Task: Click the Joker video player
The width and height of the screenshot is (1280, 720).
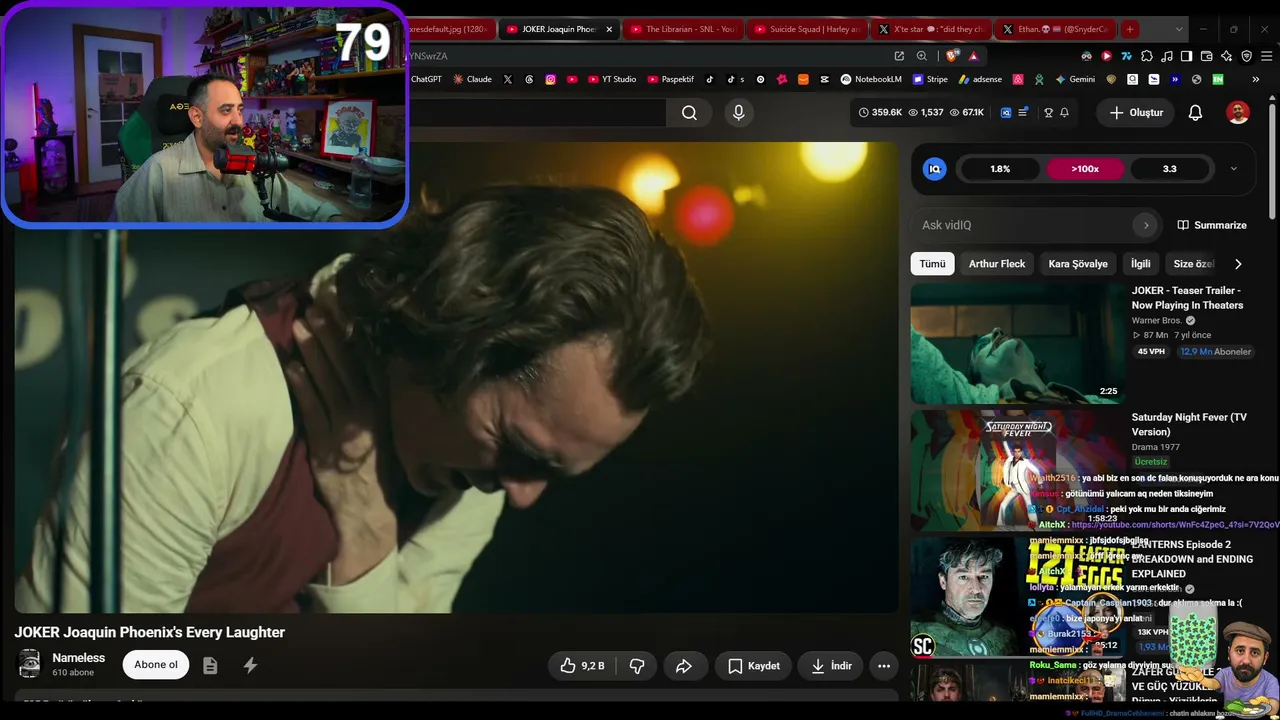Action: tap(456, 377)
